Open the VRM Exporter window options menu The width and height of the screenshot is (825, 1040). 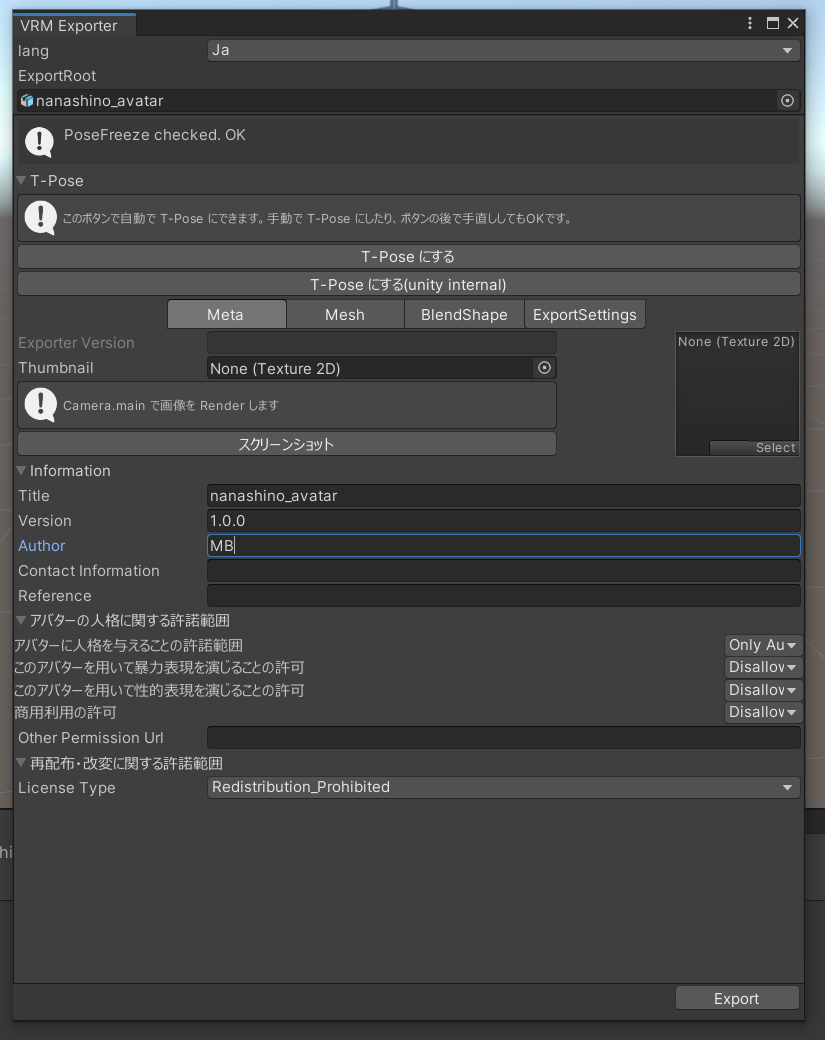tap(750, 23)
